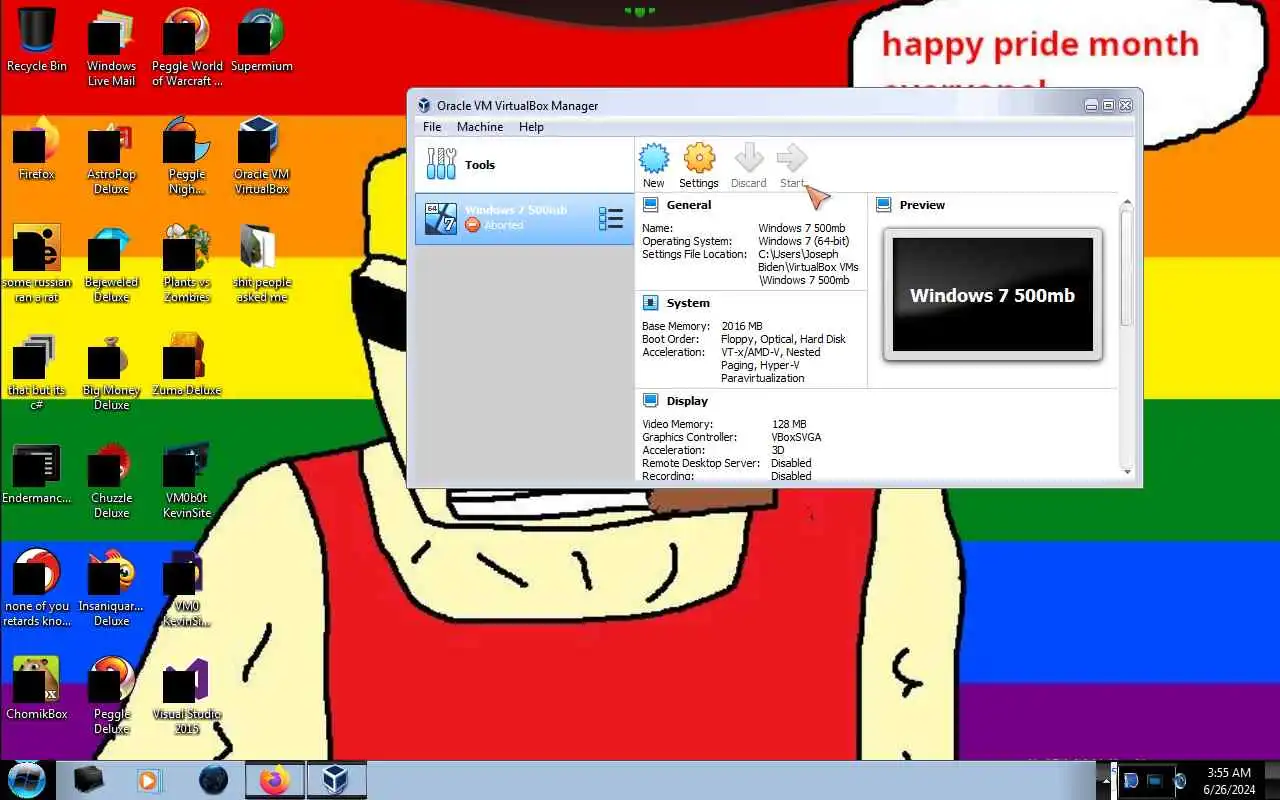Click the Start arrow toolbar icon
Image resolution: width=1280 pixels, height=800 pixels.
791,166
